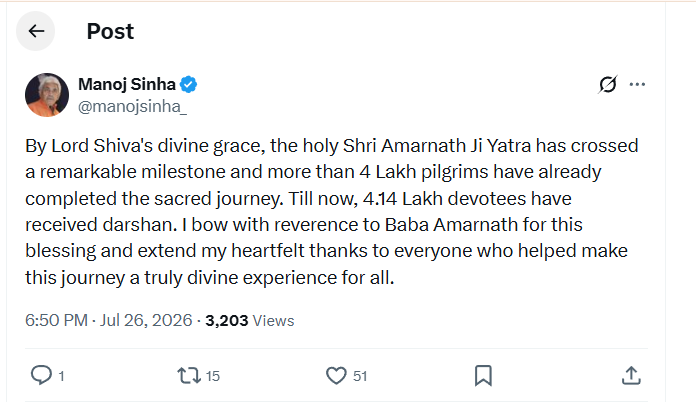Click the blue verified badge
The image size is (696, 402).
coord(189,84)
